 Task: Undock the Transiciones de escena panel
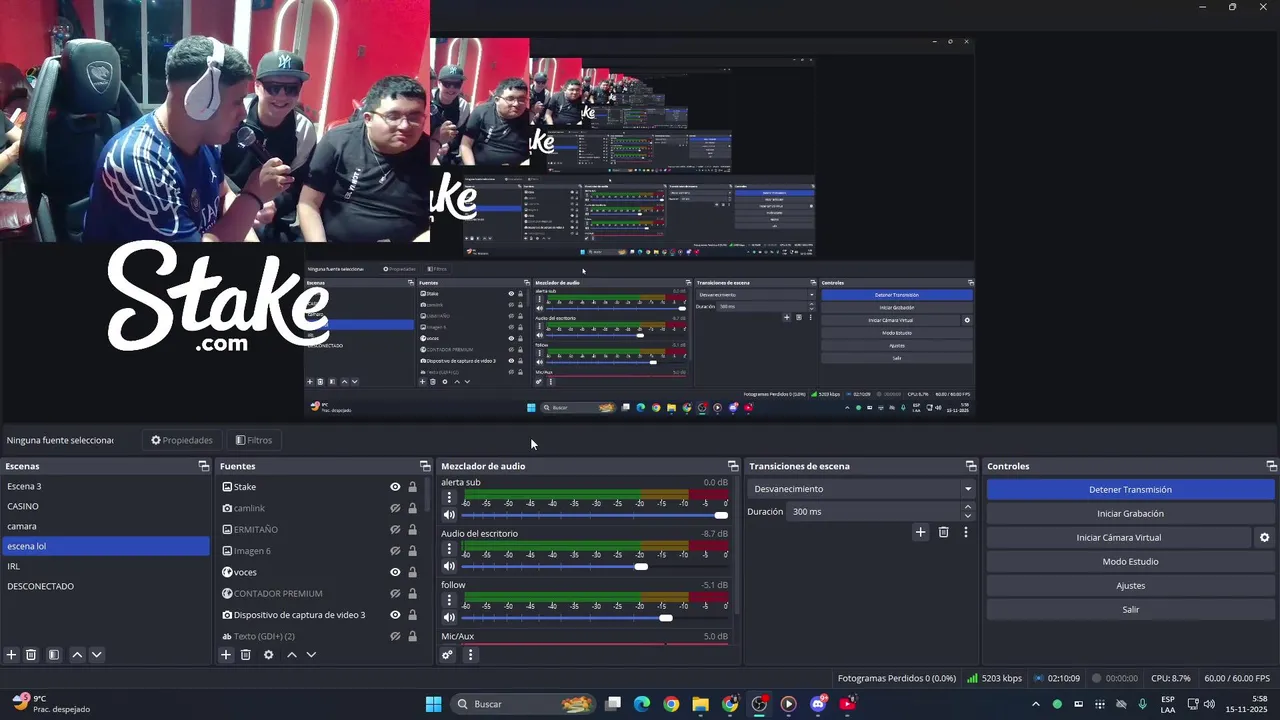click(x=971, y=466)
